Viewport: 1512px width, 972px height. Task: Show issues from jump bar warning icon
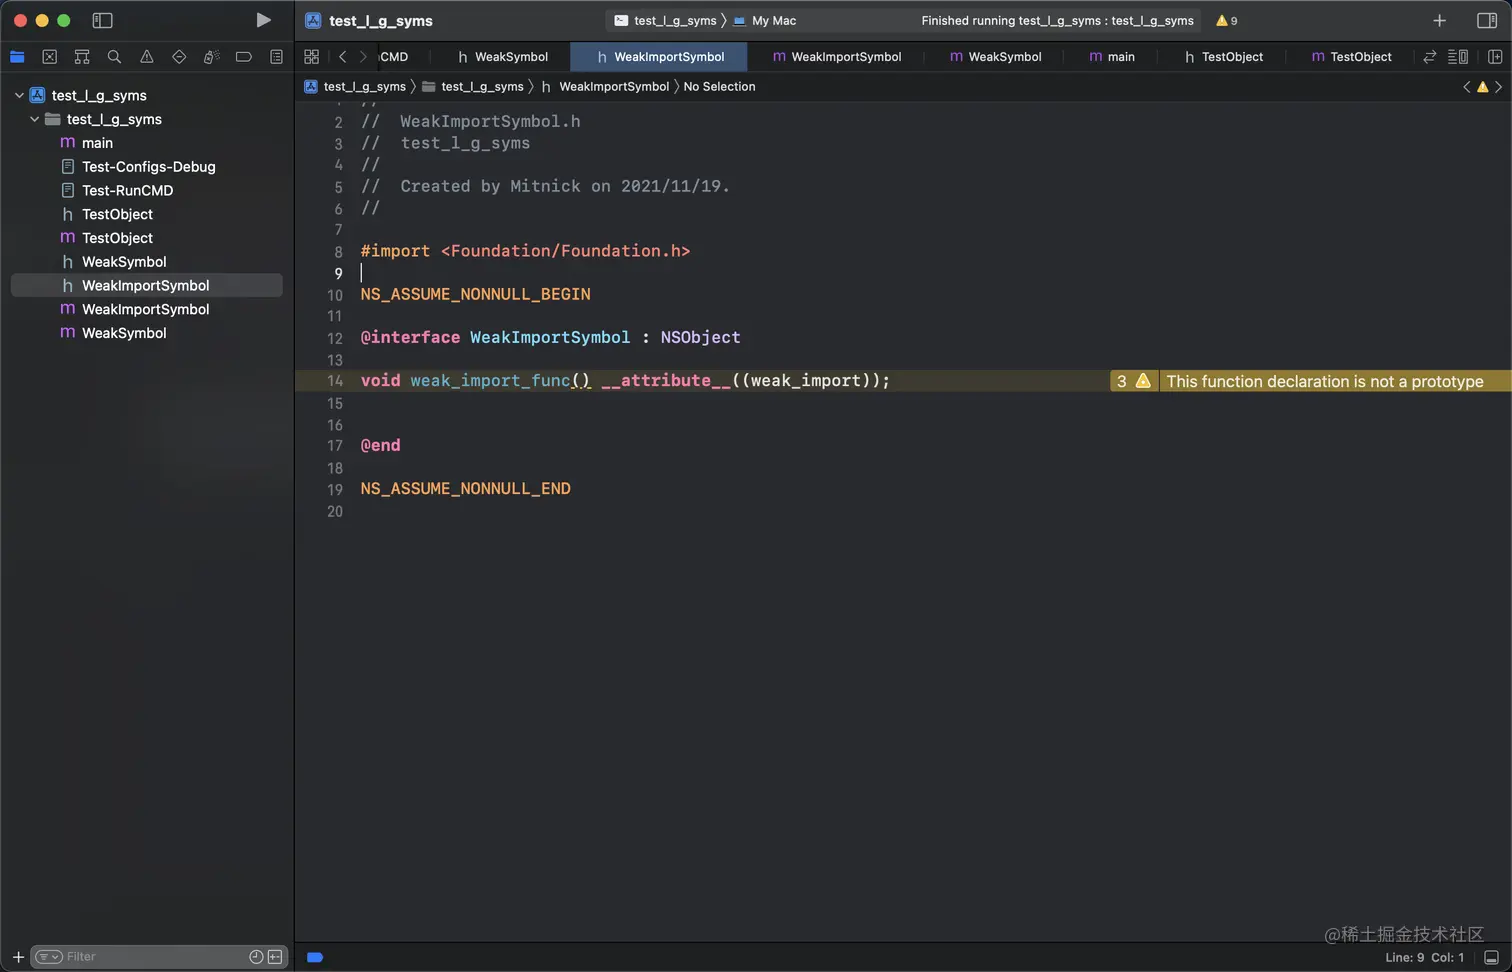coord(1483,87)
